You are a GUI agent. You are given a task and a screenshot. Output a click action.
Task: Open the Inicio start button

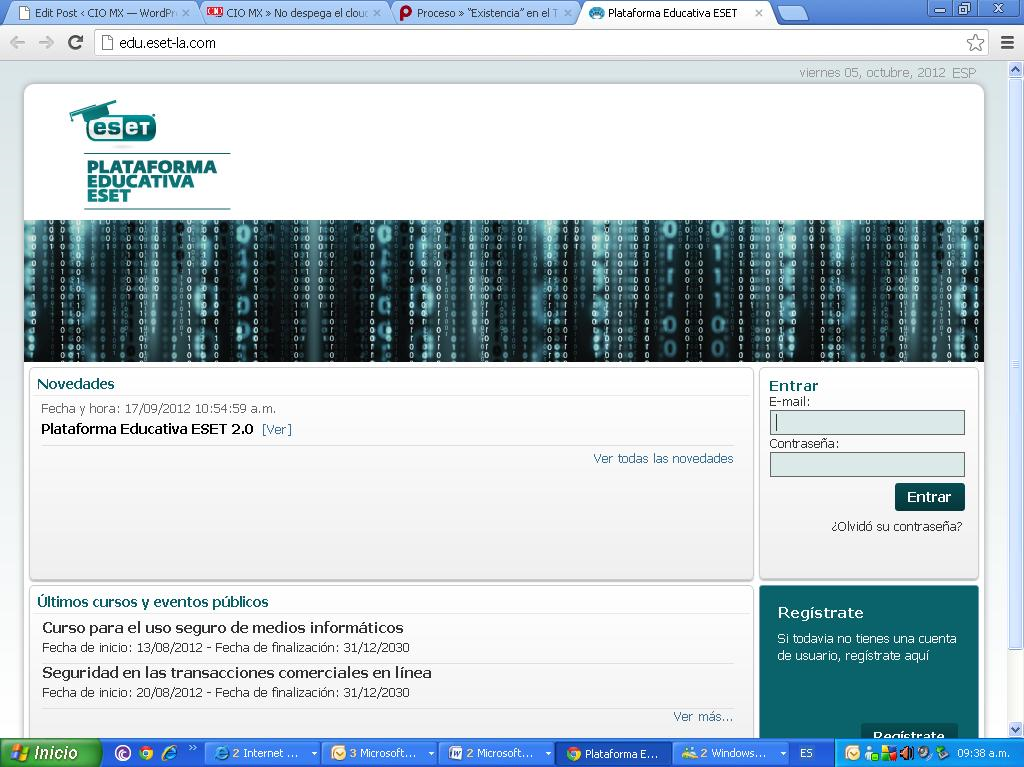(51, 753)
